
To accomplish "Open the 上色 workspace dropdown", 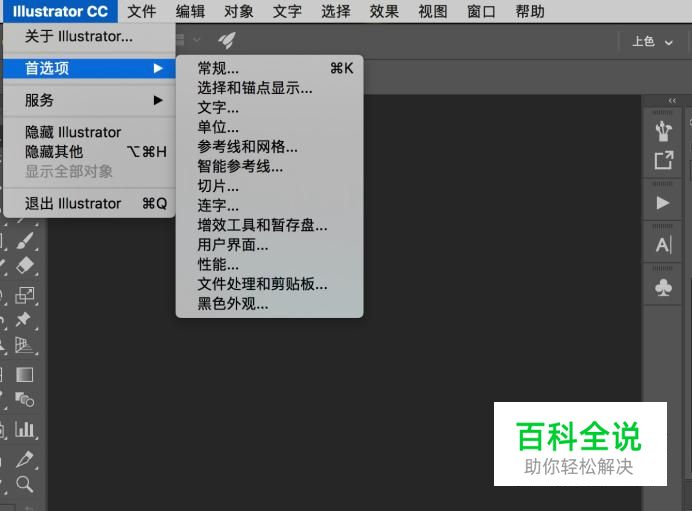I will pos(652,42).
